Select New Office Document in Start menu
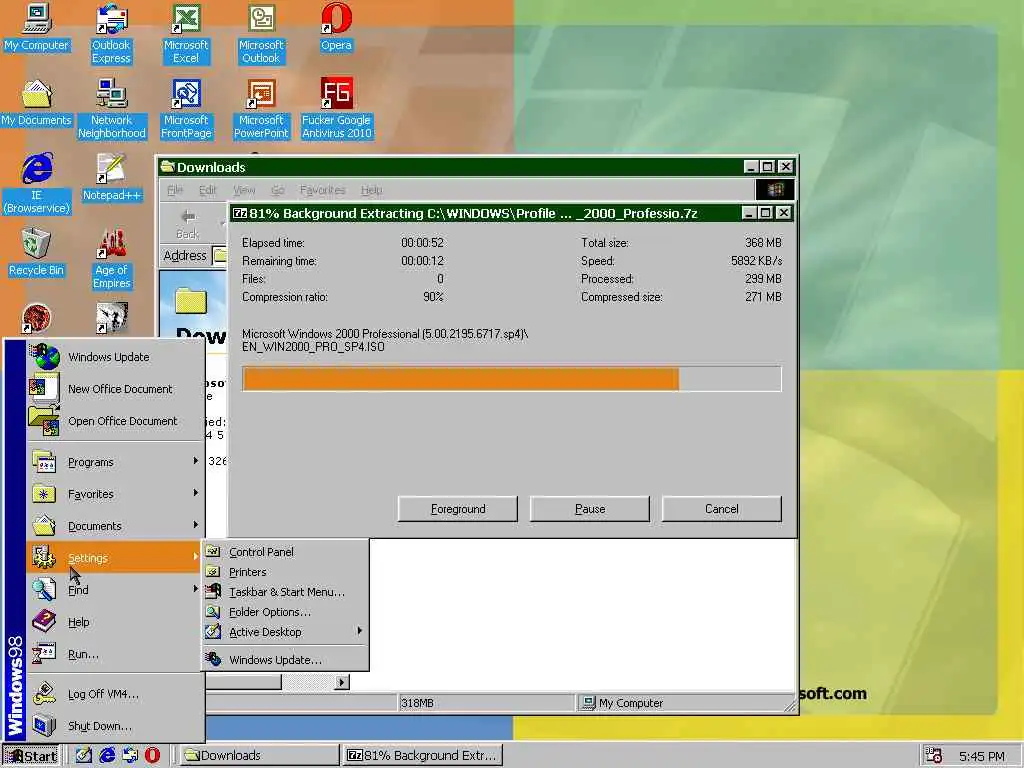The width and height of the screenshot is (1024, 768). click(116, 389)
